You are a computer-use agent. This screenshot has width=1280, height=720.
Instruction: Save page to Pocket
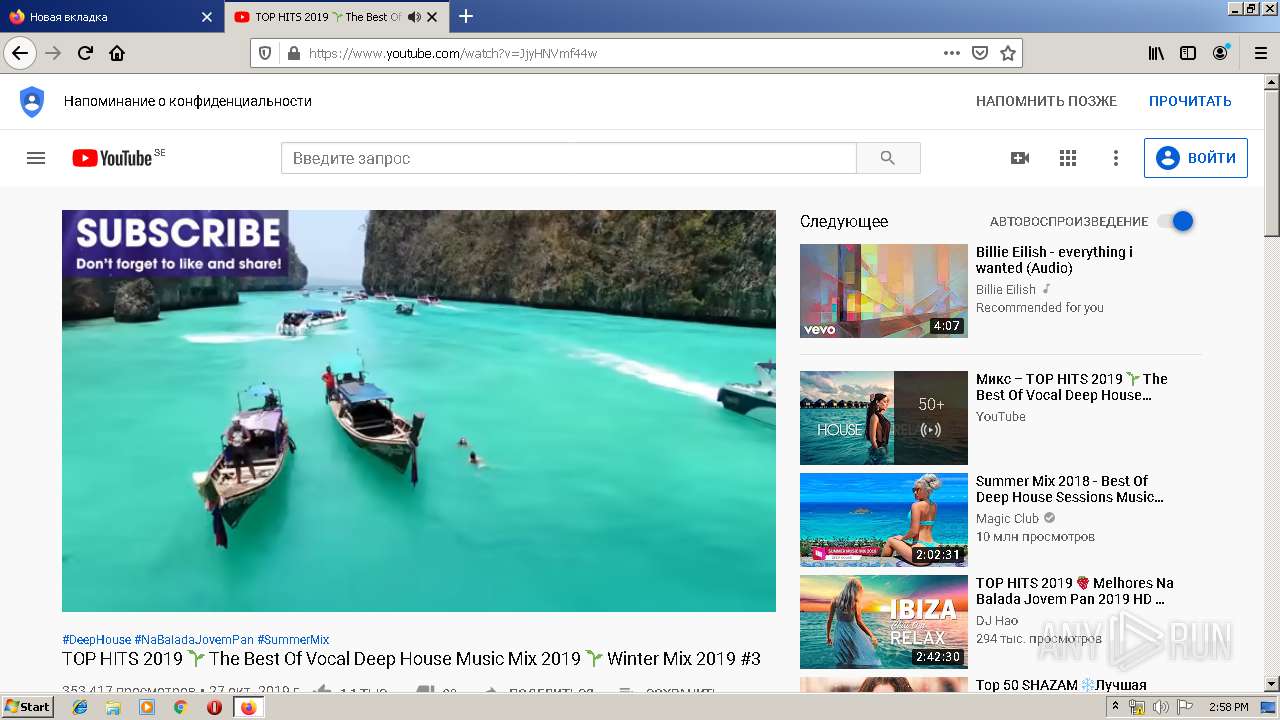[x=980, y=53]
